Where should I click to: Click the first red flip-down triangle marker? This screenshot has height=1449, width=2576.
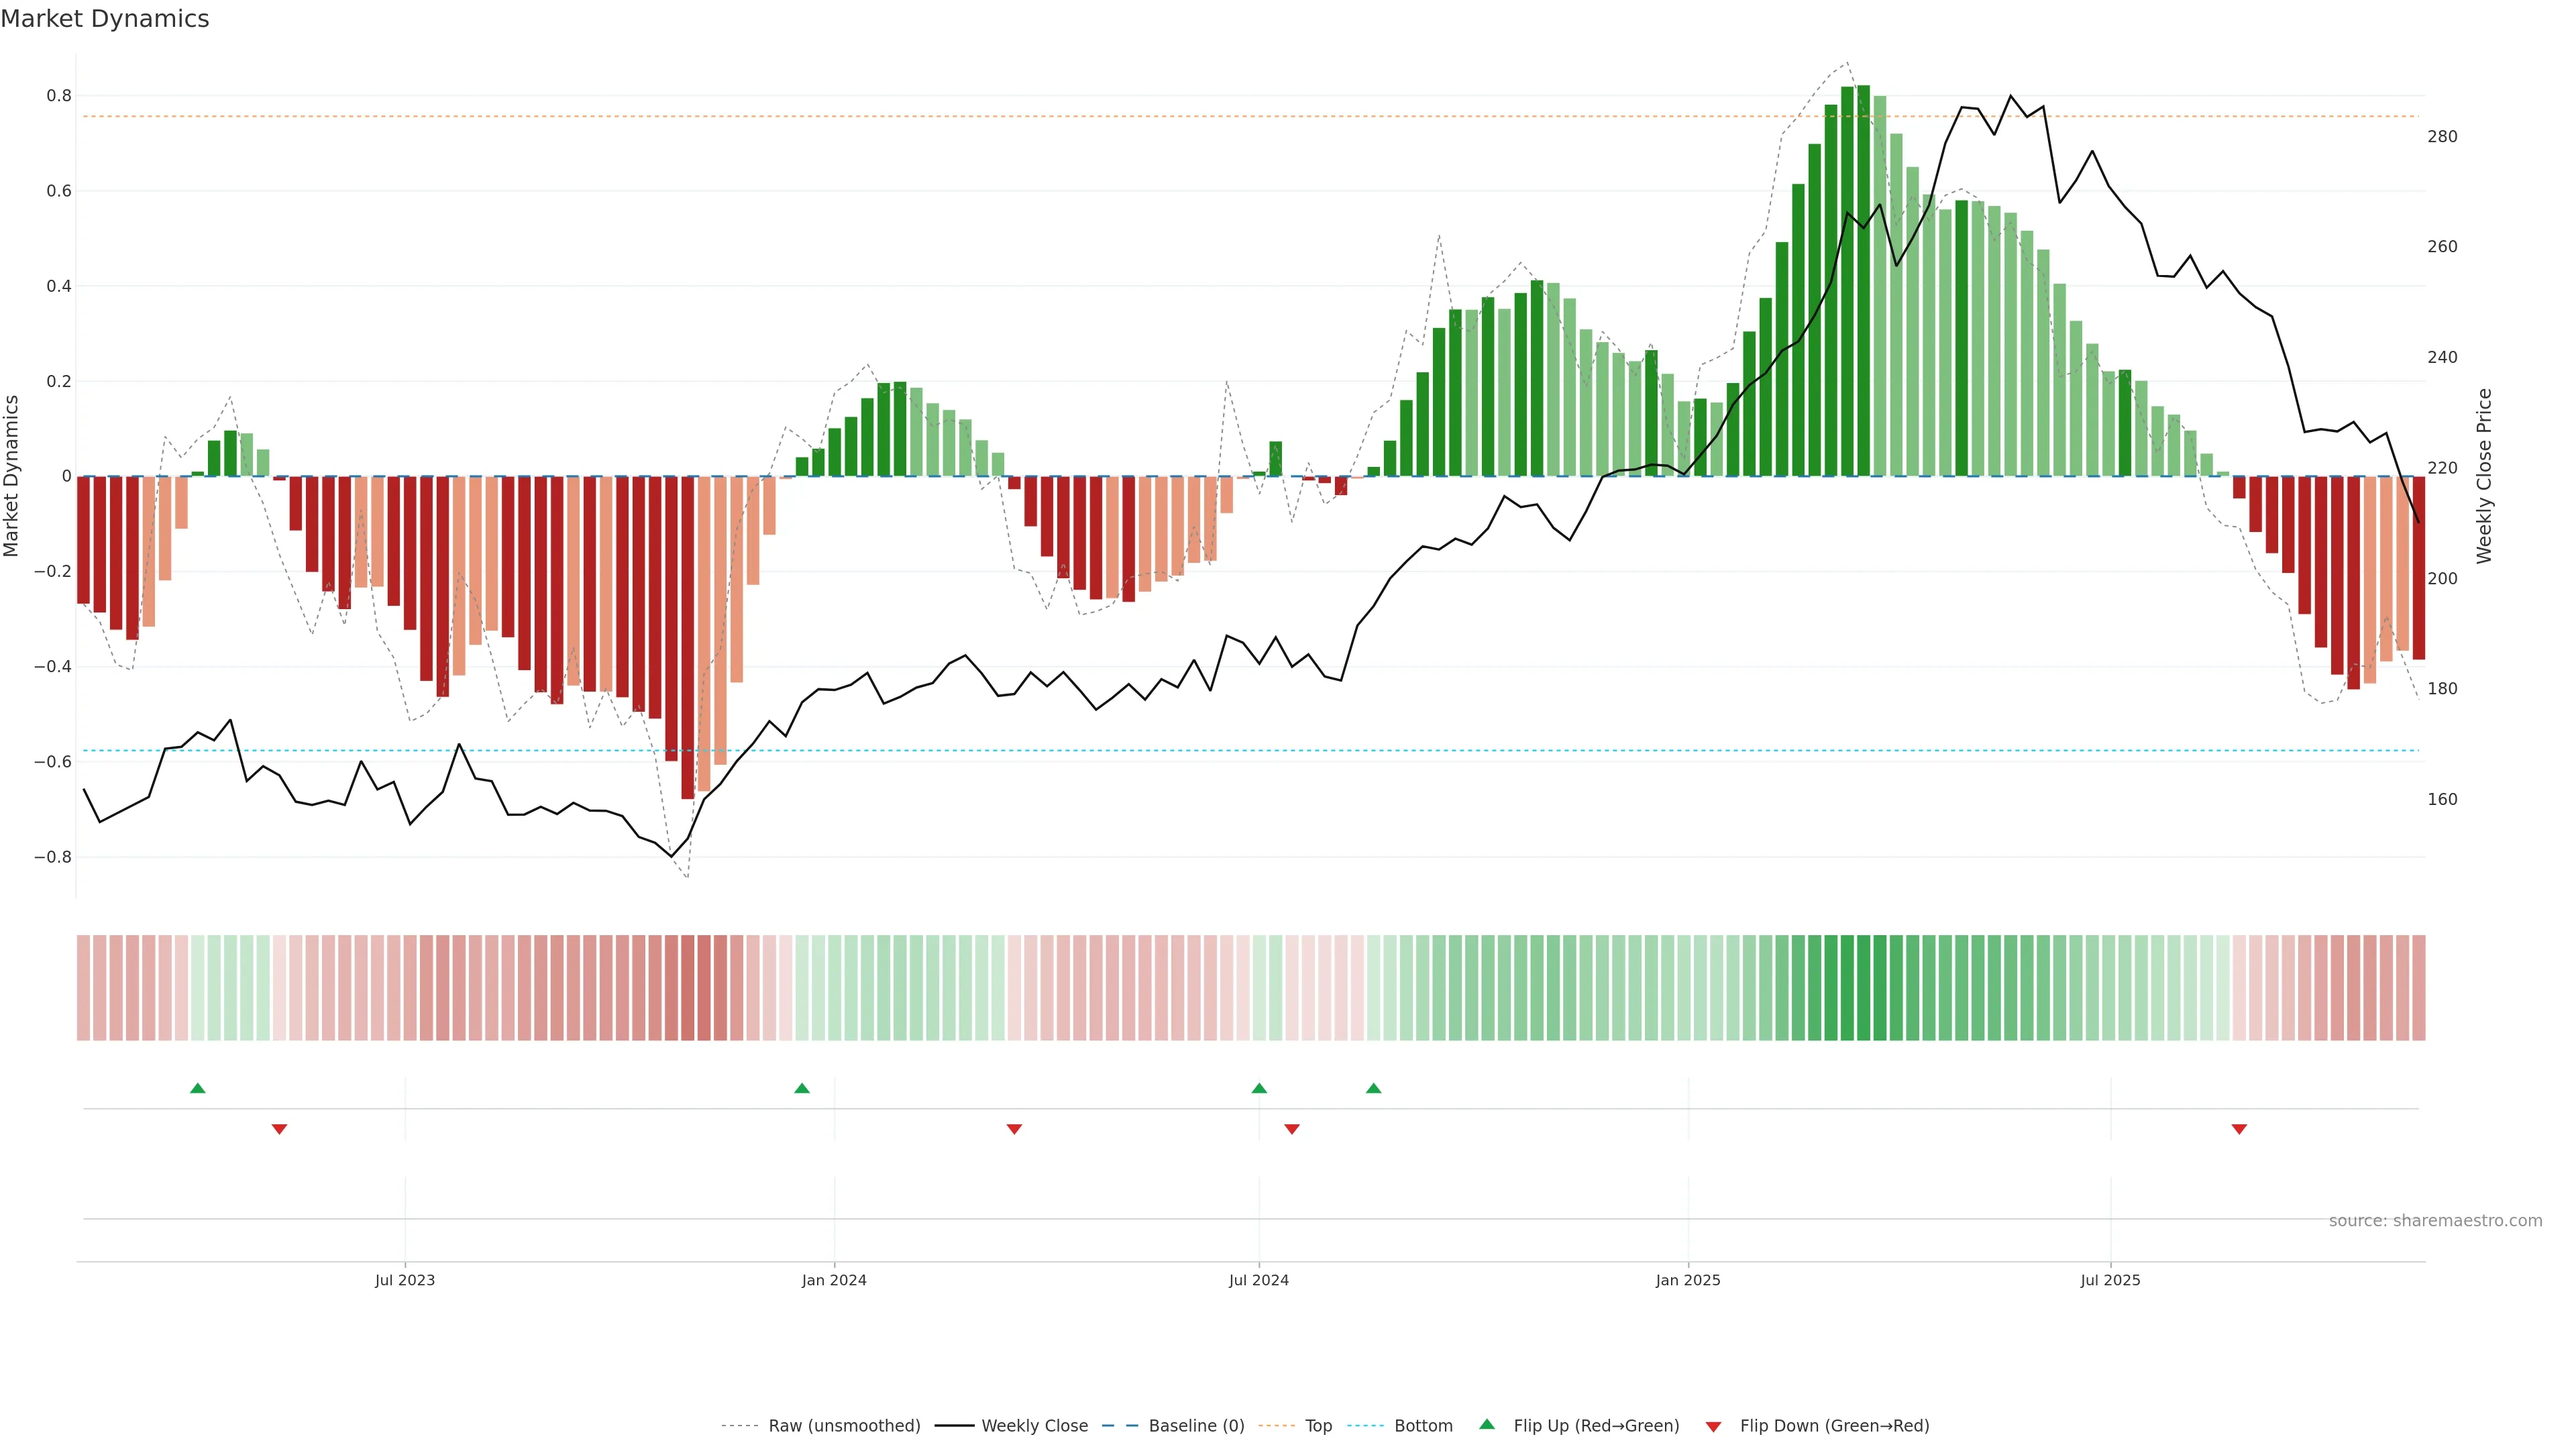pyautogui.click(x=279, y=1129)
